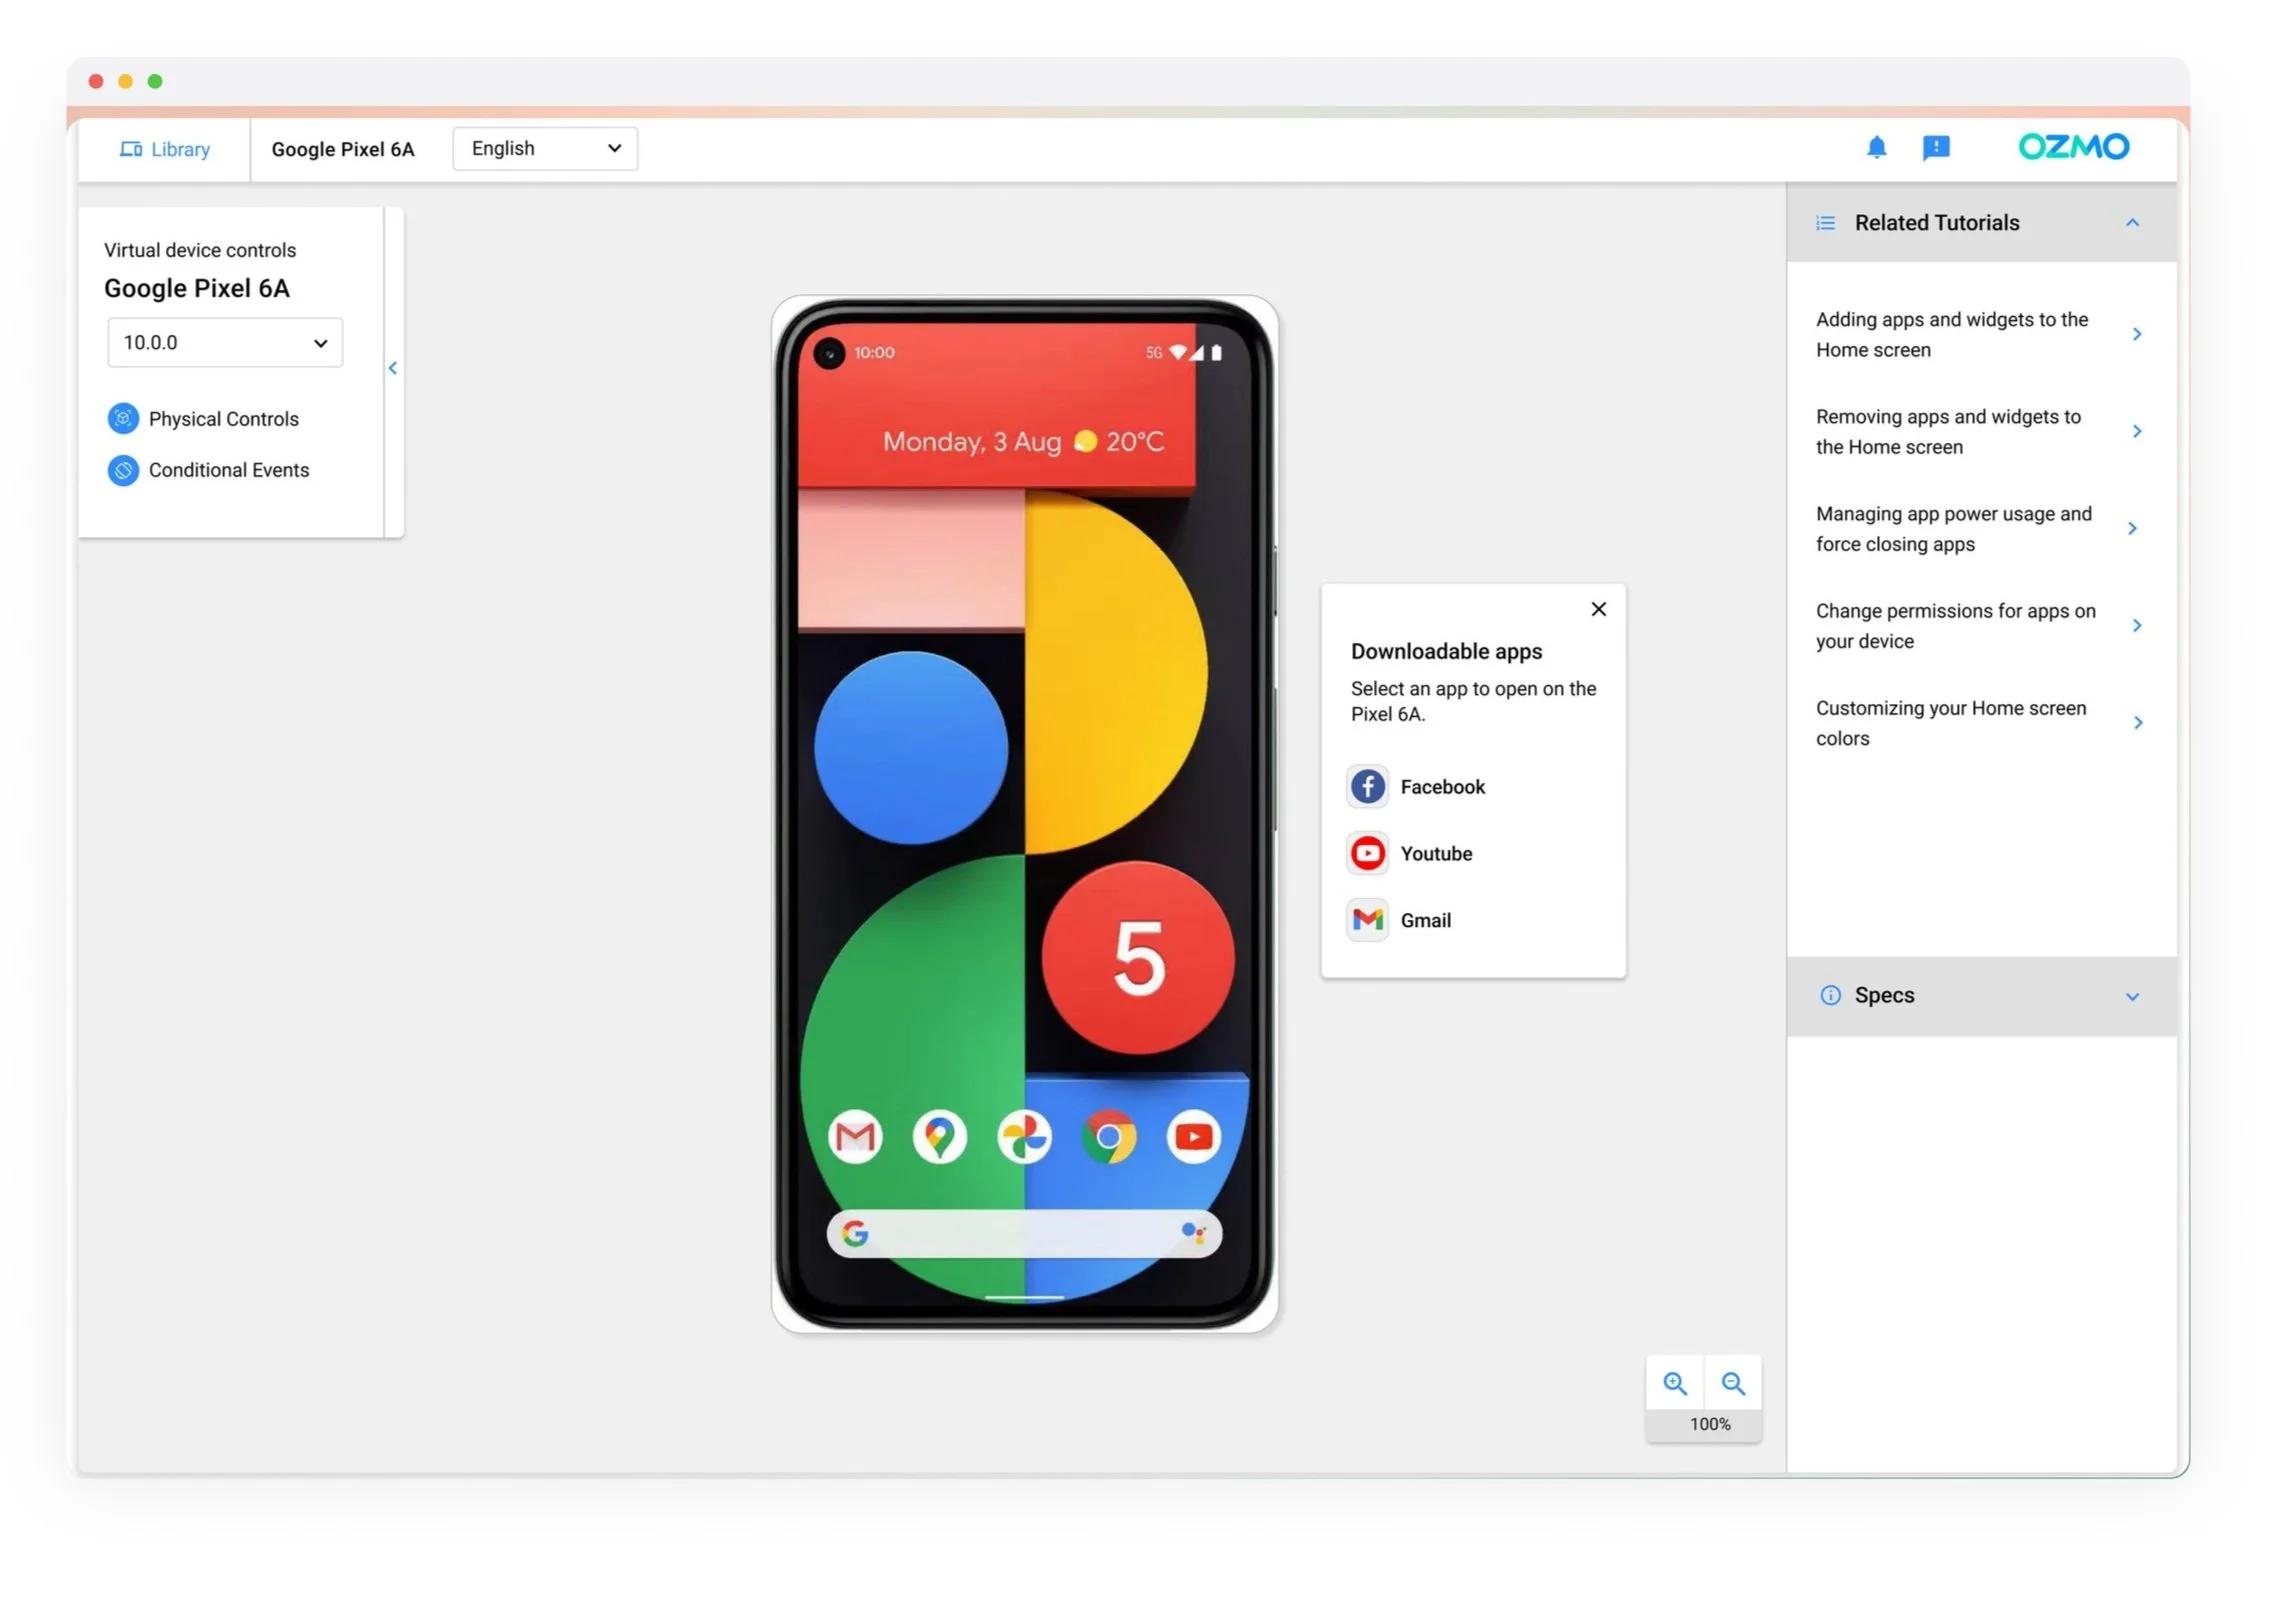Click the chevron next to Change permissions tutorial
This screenshot has width=2280, height=1609.
pos(2136,625)
